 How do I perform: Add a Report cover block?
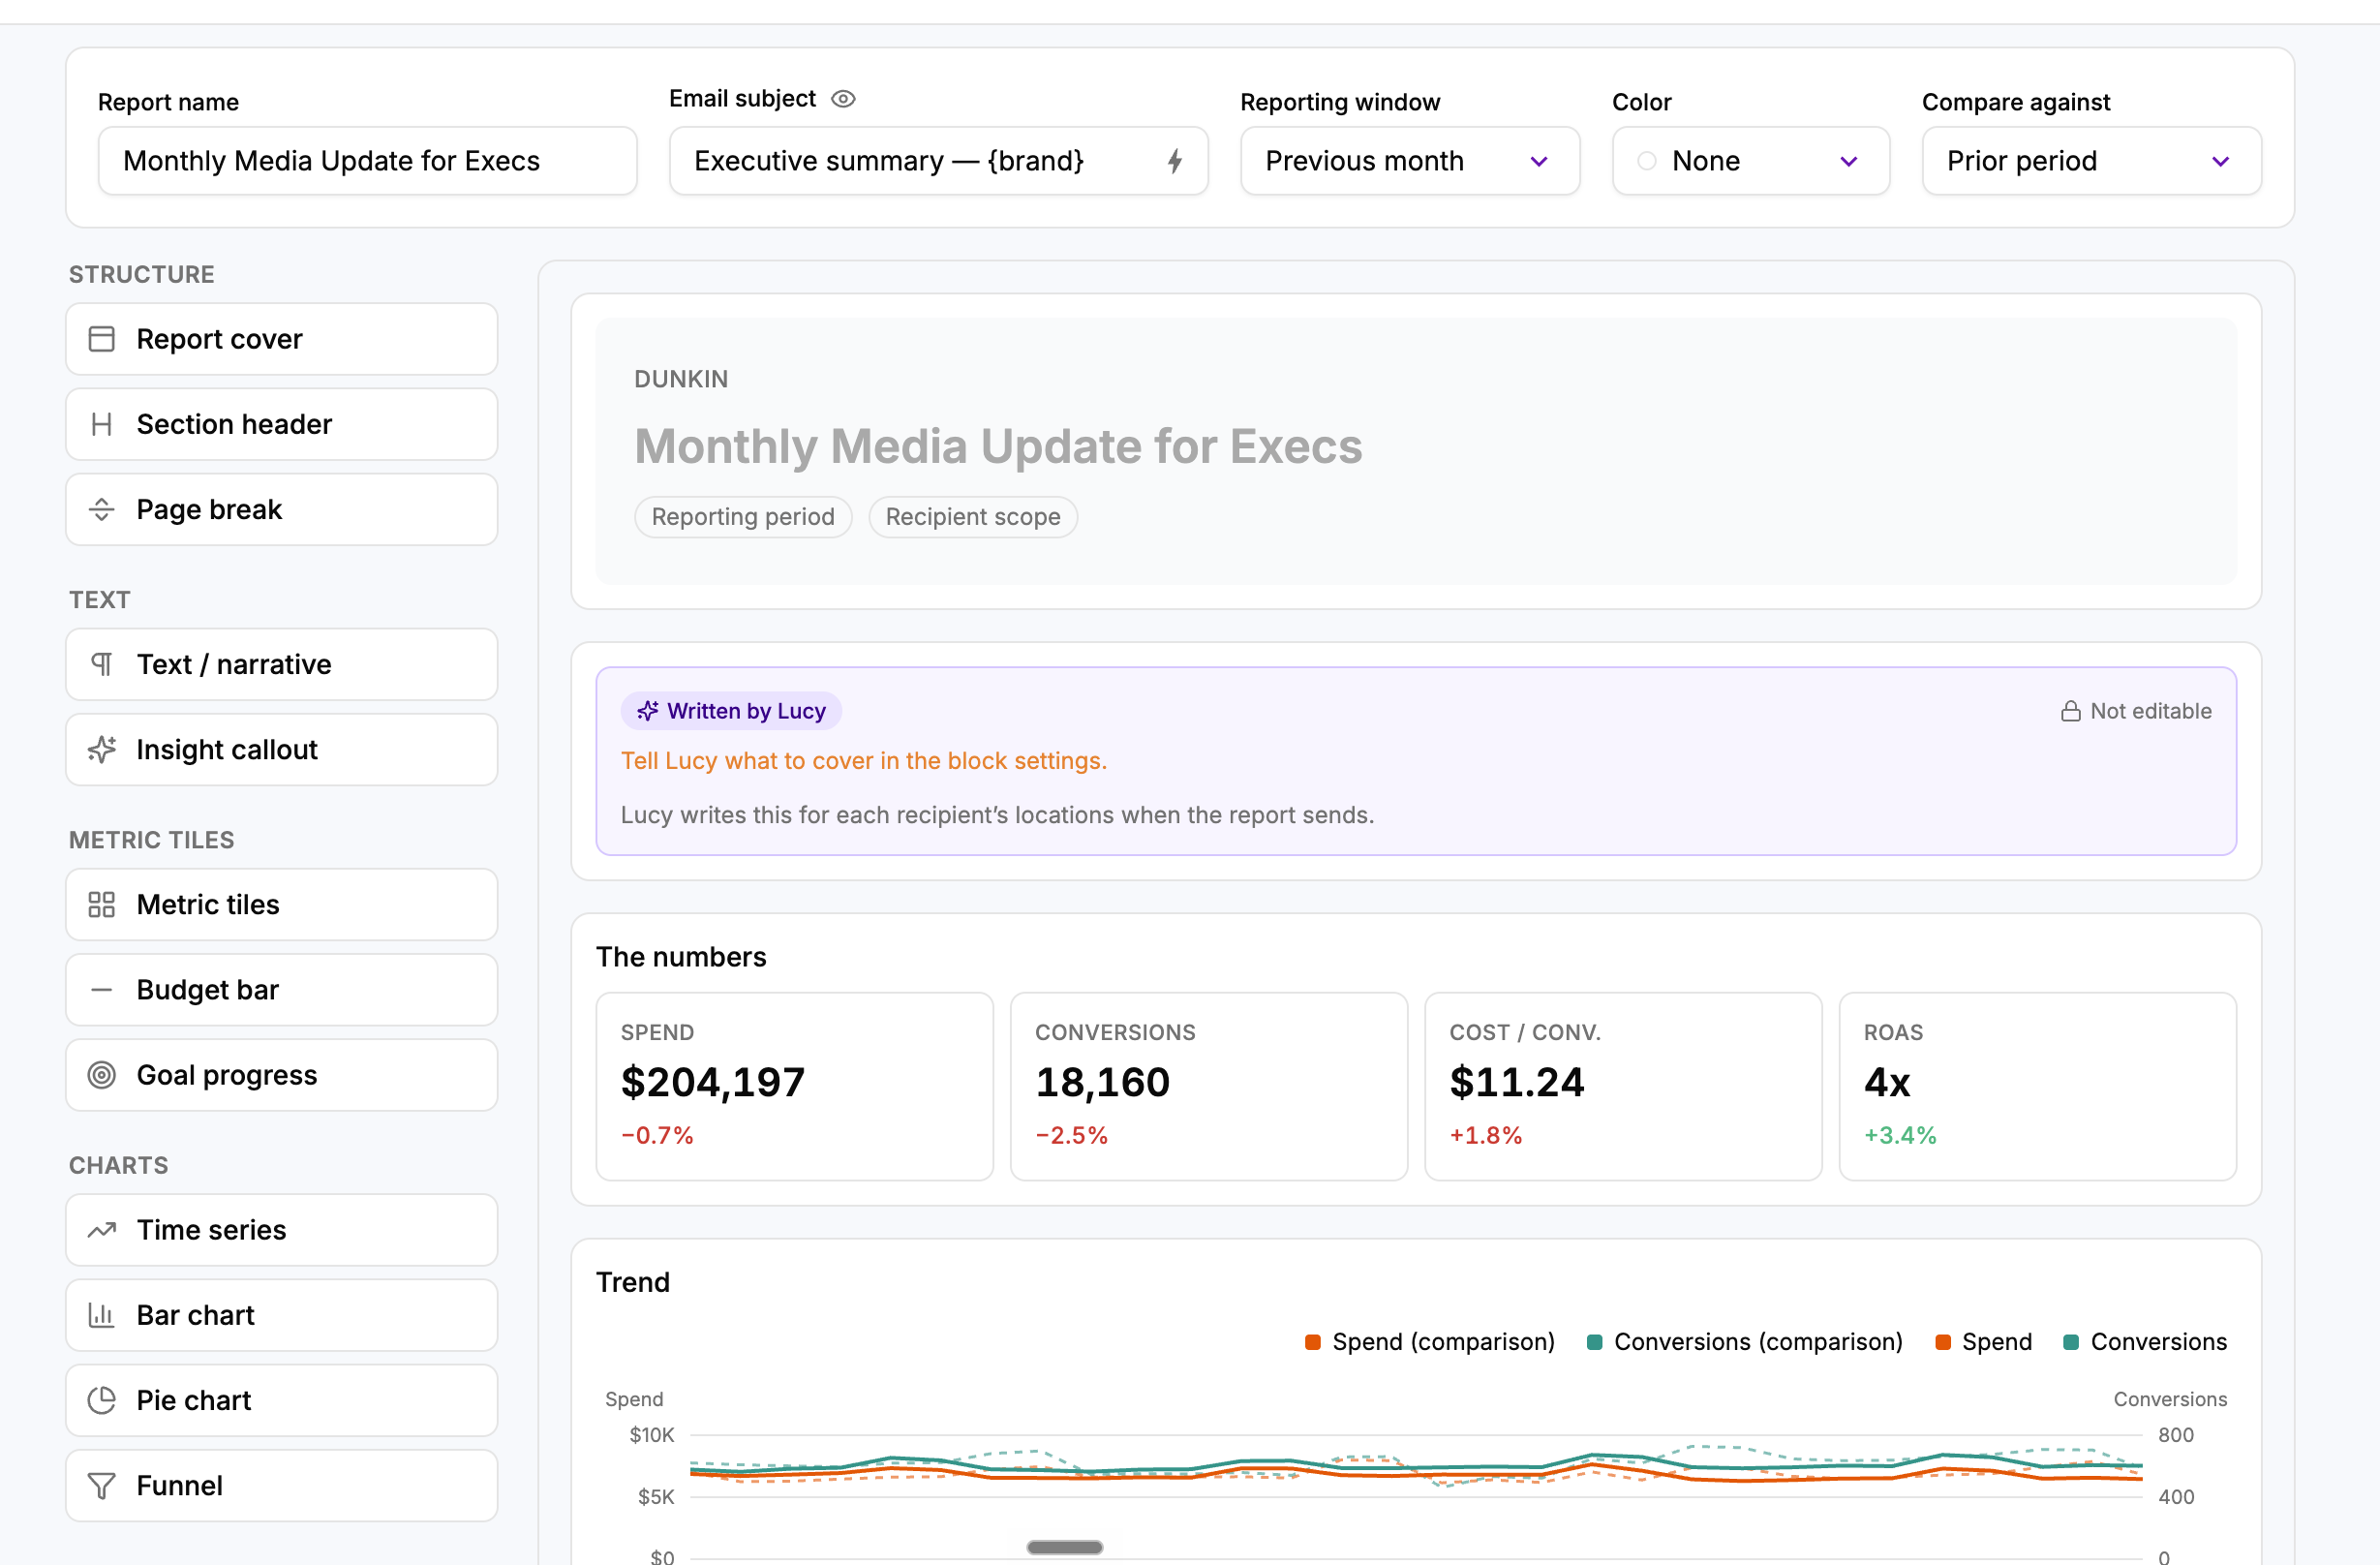[282, 339]
